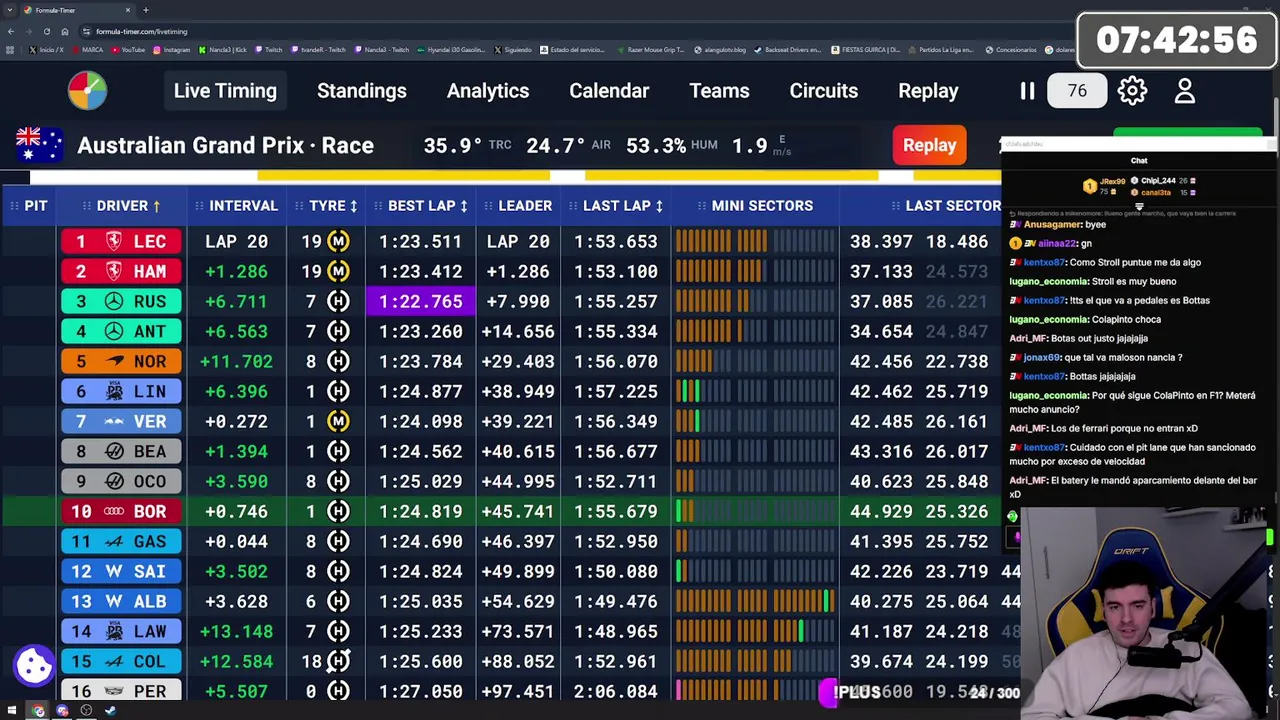Reload the Formula-Timer page
Image resolution: width=1280 pixels, height=720 pixels.
[46, 31]
